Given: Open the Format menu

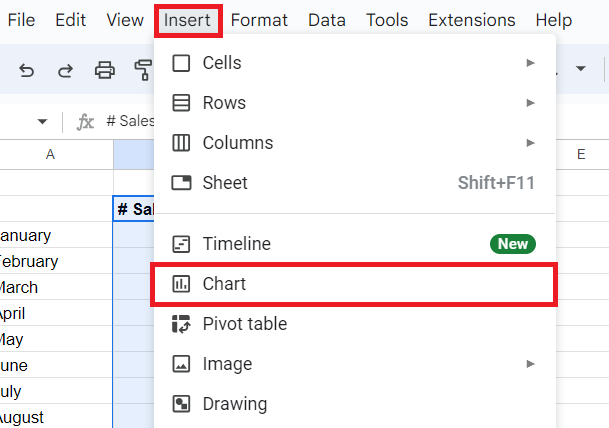Looking at the screenshot, I should tap(259, 20).
